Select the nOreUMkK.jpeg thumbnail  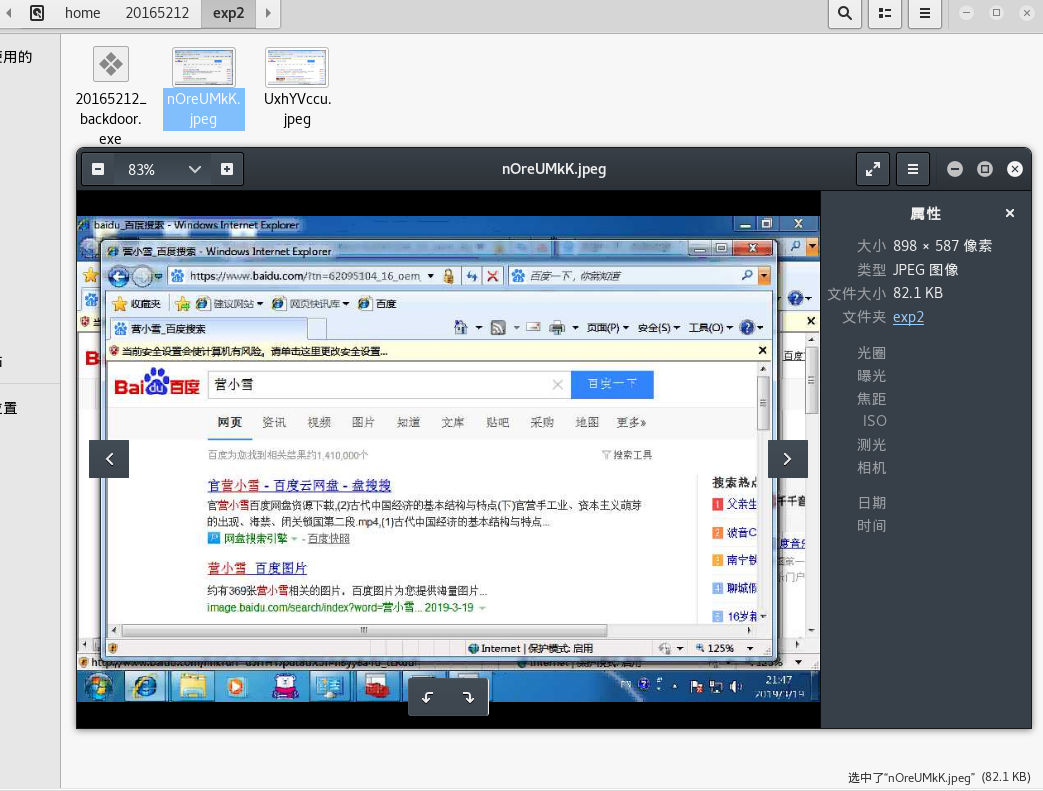coord(204,88)
